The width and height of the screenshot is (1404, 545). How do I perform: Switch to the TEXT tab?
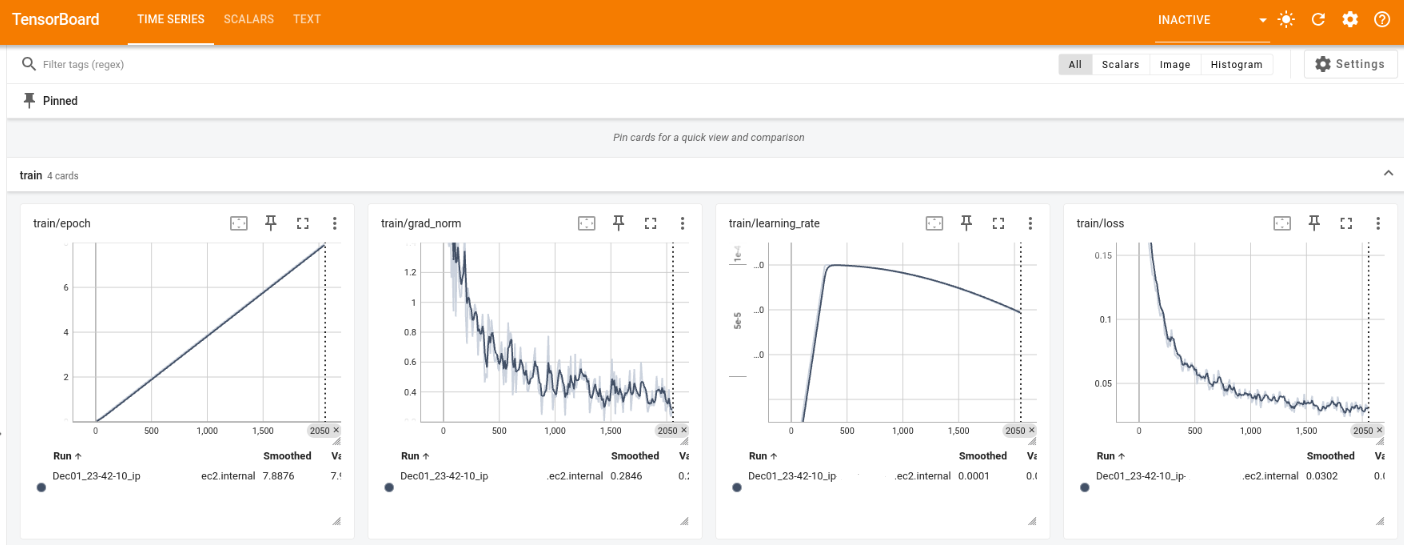[x=307, y=20]
